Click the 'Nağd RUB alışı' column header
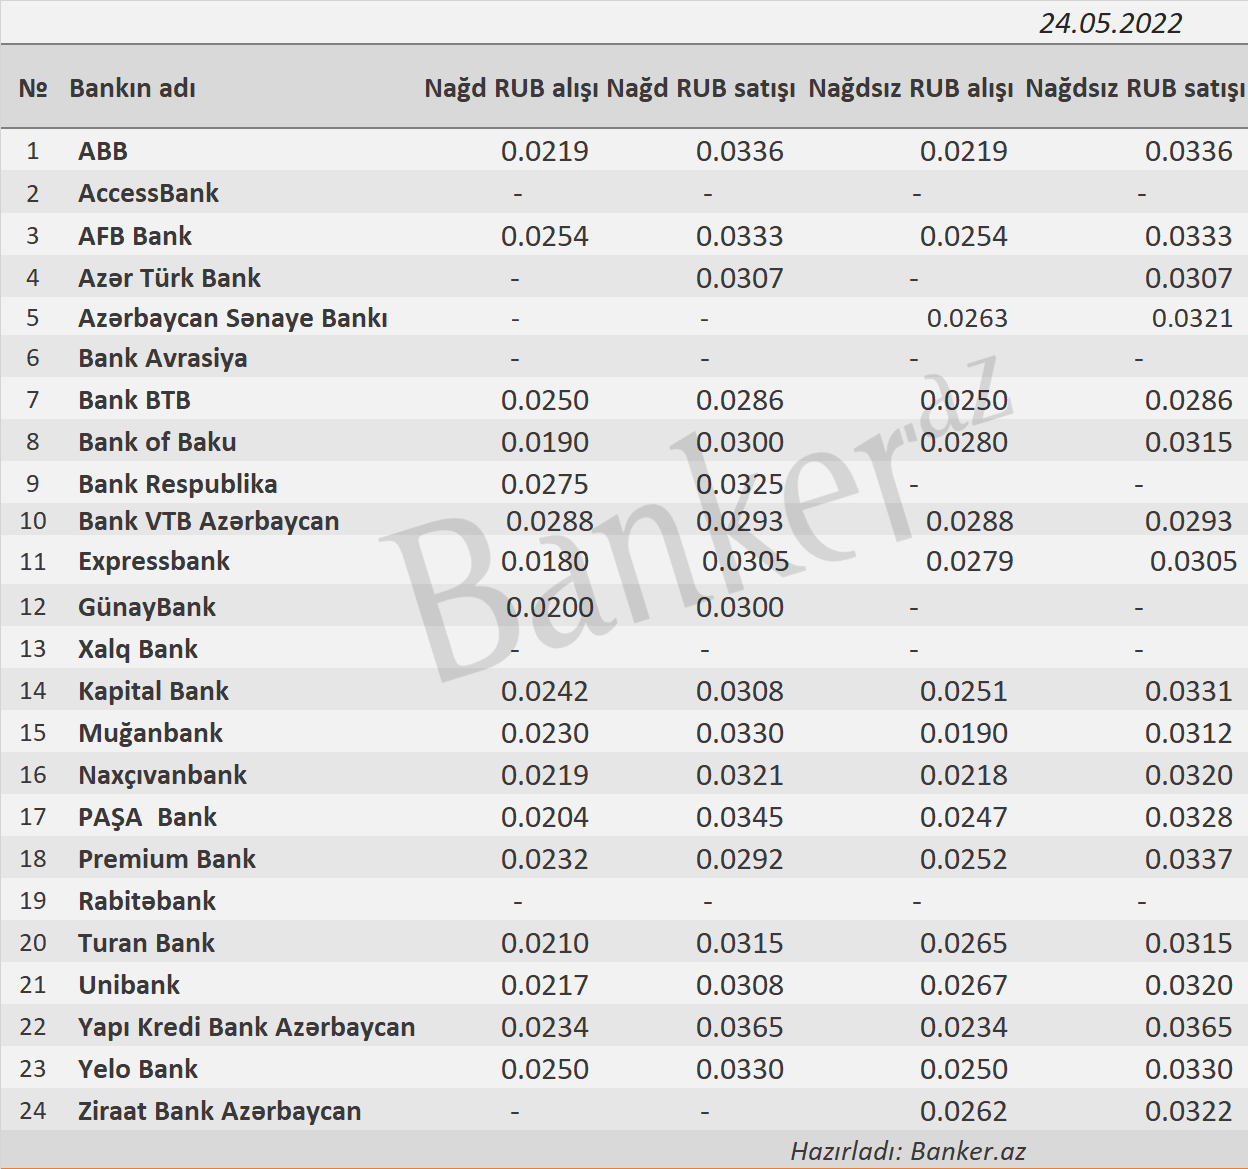 [x=511, y=88]
